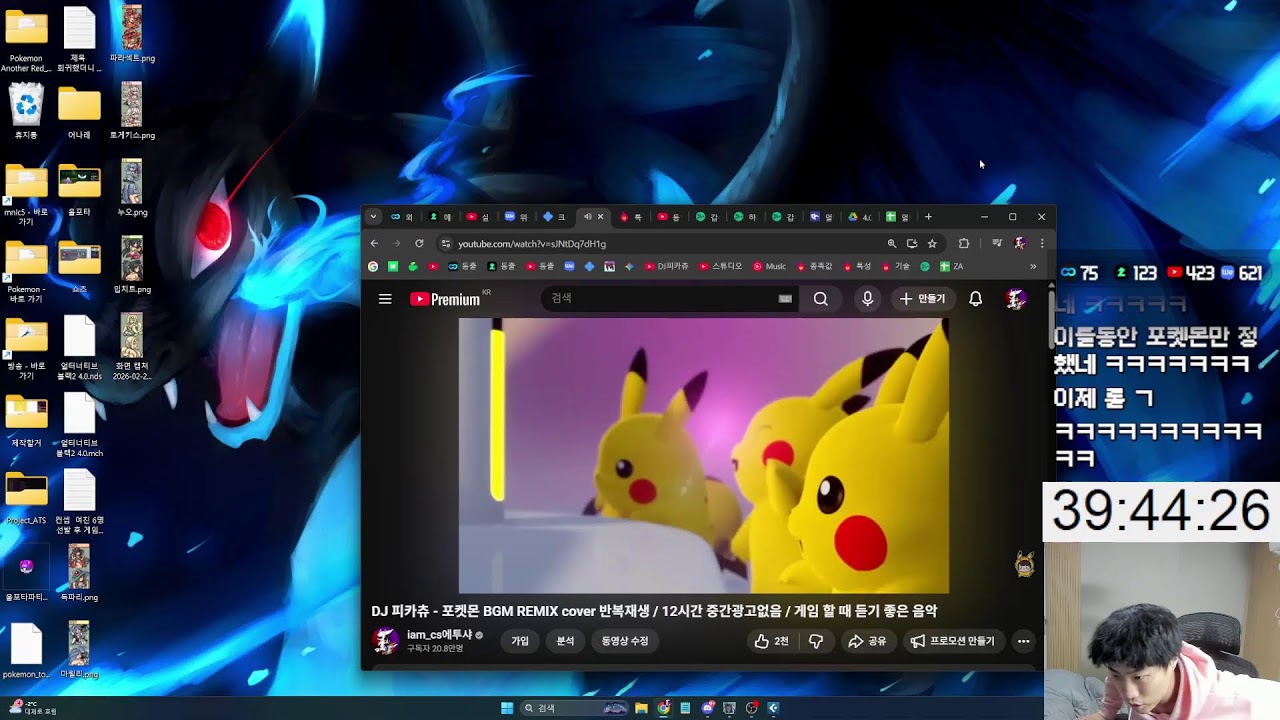
Task: Click the Windows taskbar search box
Action: click(x=574, y=708)
